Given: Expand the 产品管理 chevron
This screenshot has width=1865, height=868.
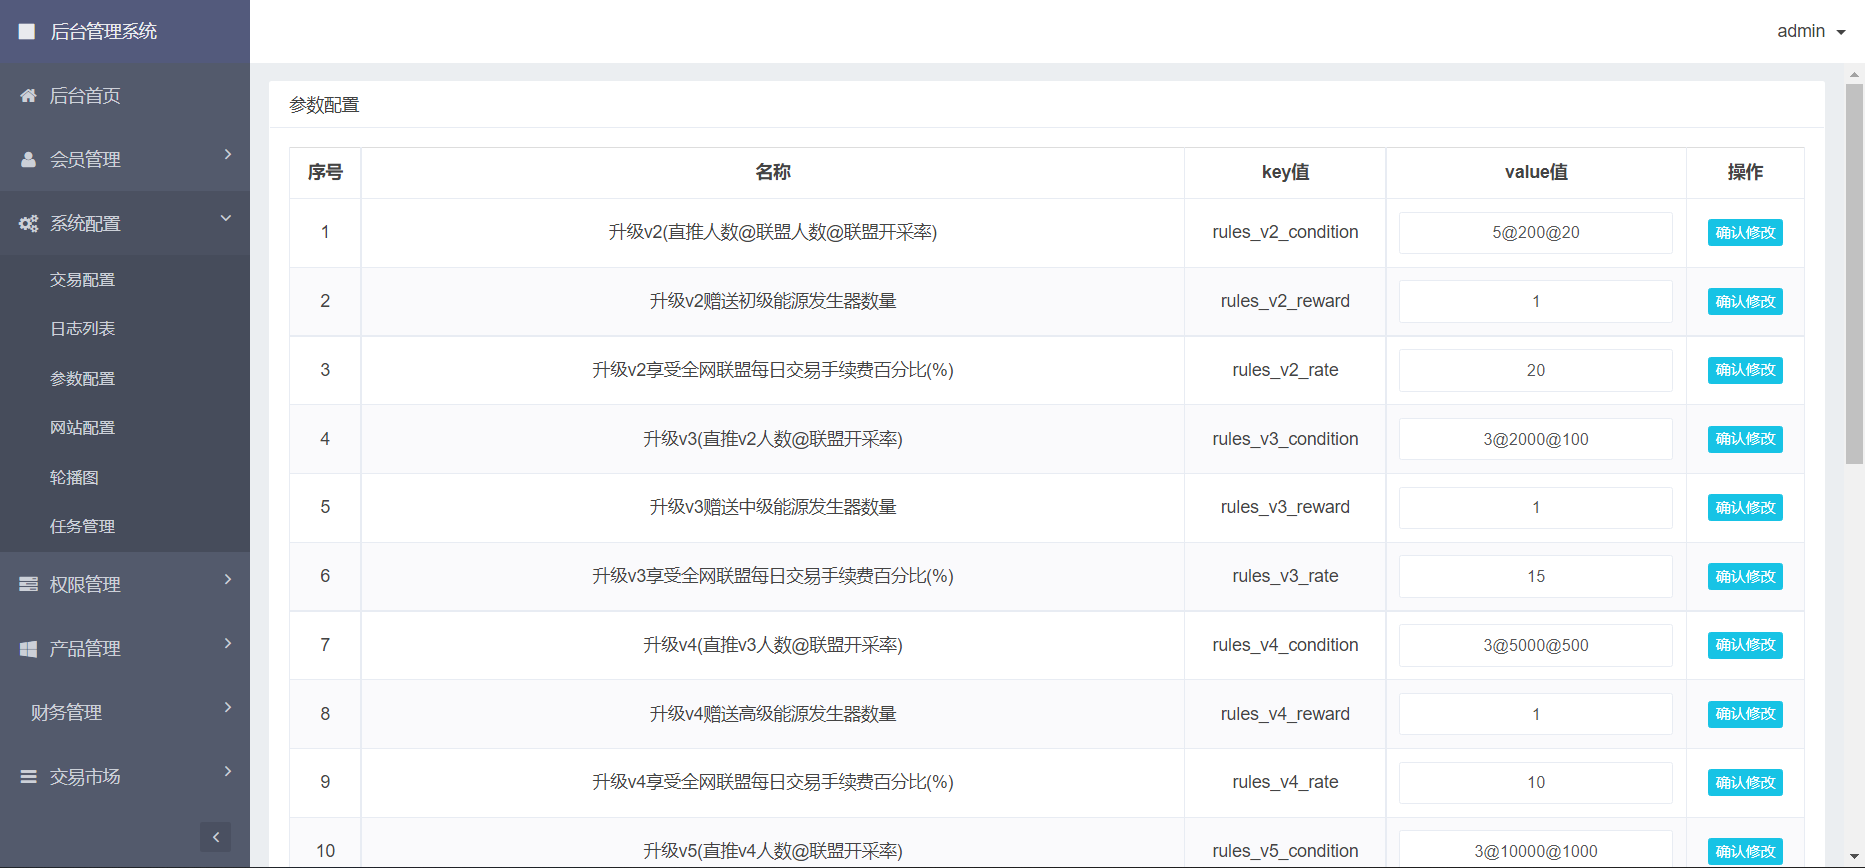Looking at the screenshot, I should (228, 643).
